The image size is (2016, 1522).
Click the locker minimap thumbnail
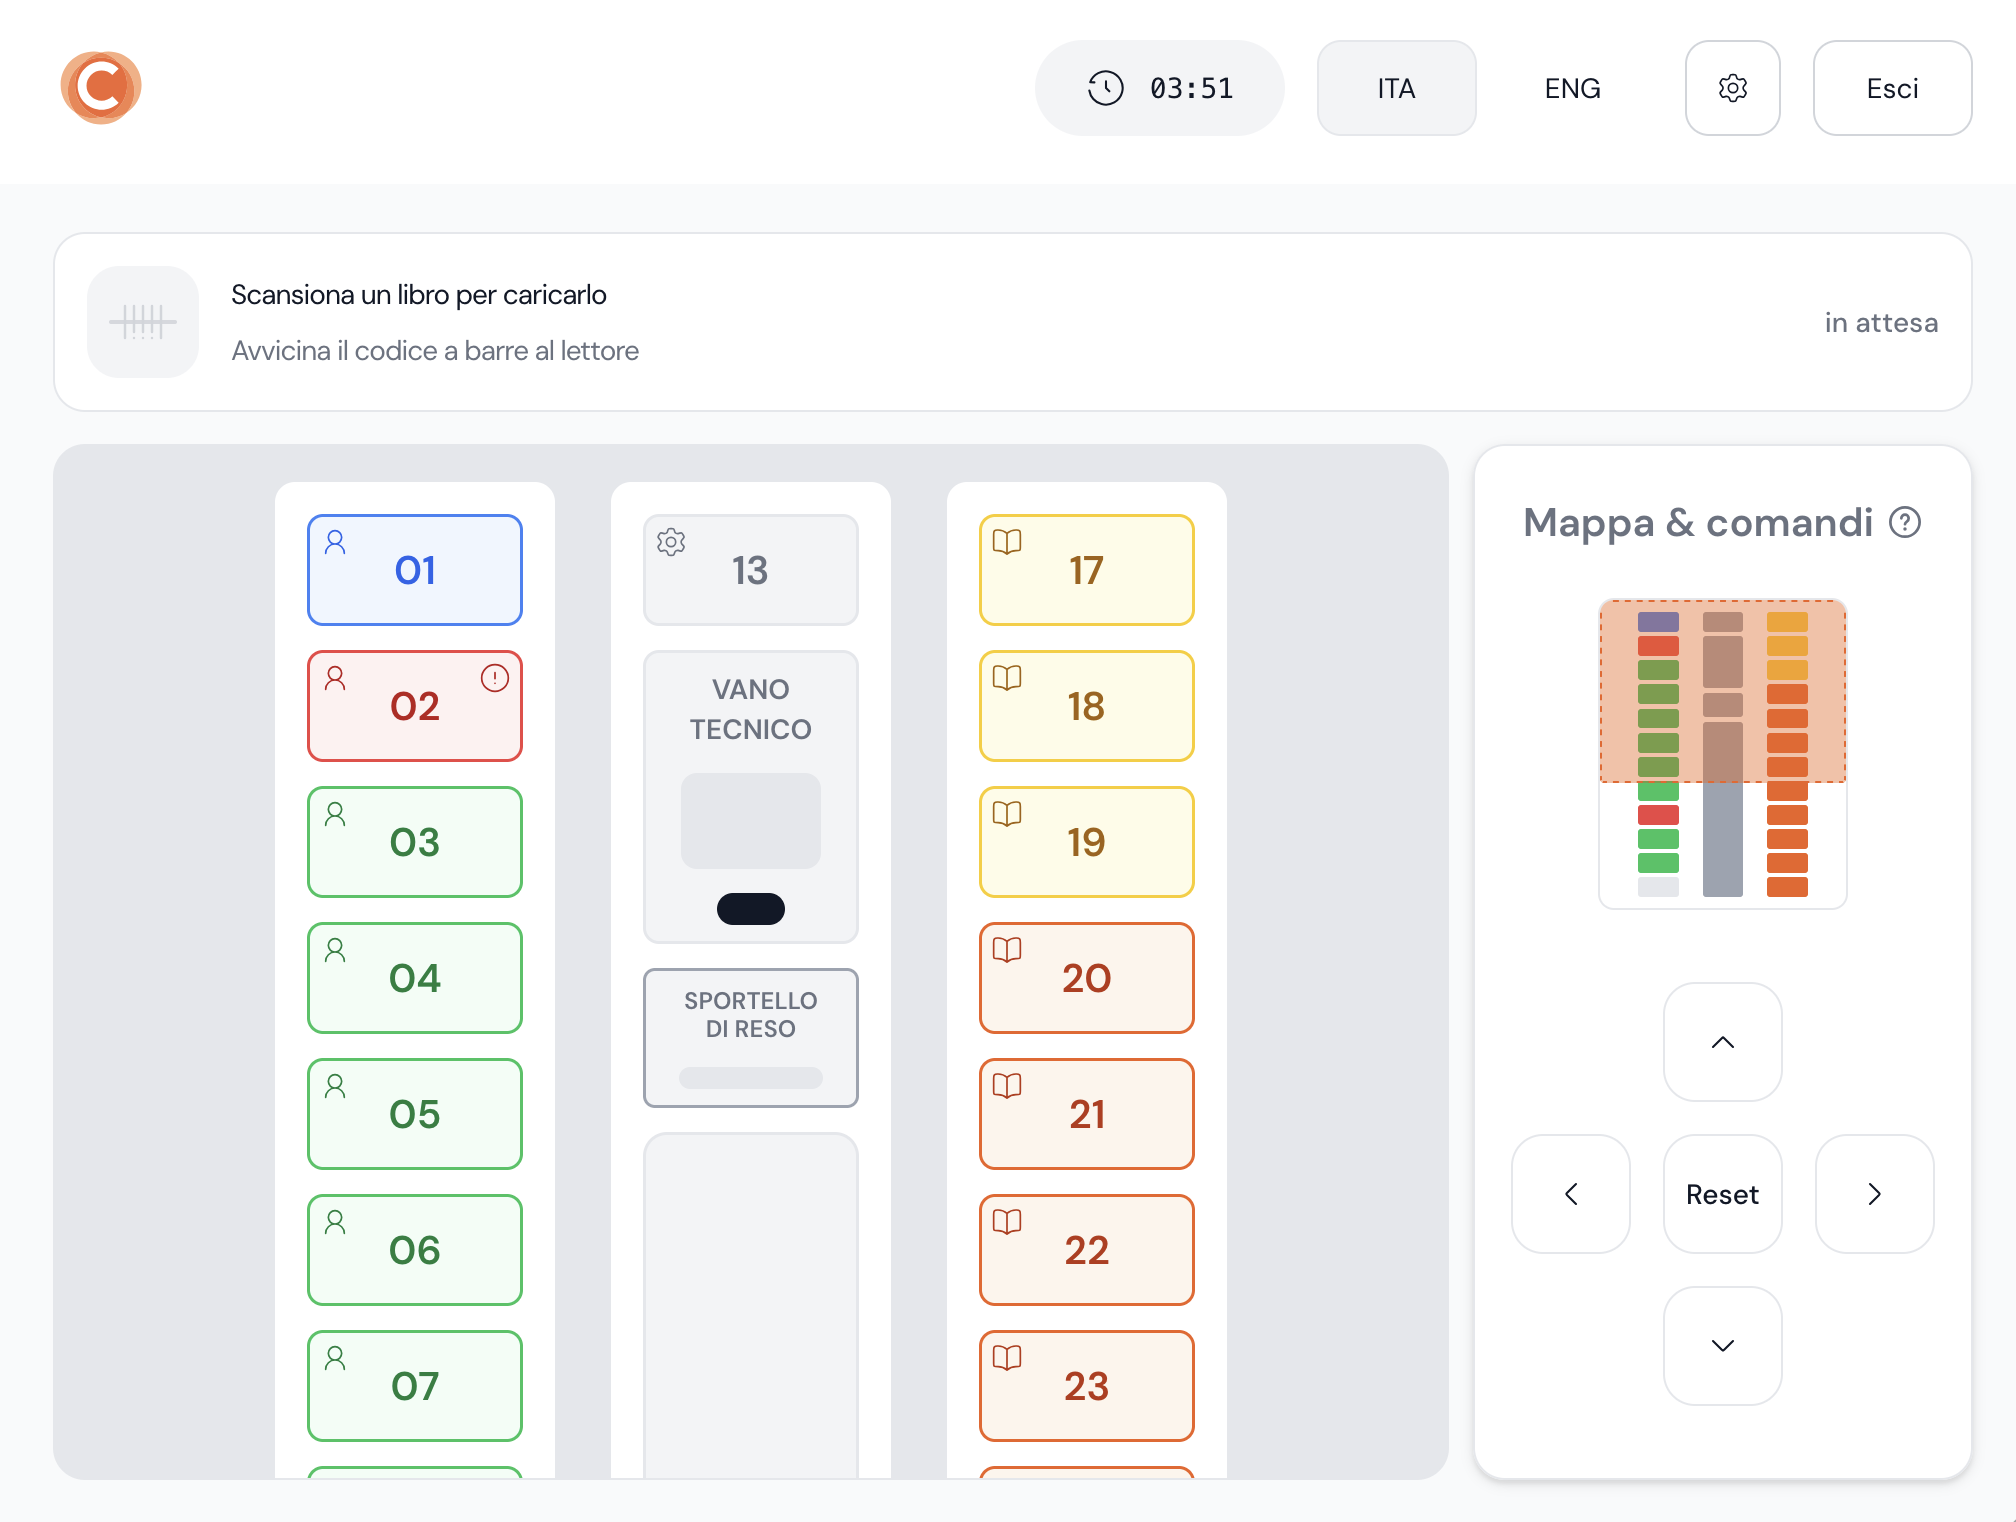pyautogui.click(x=1723, y=754)
